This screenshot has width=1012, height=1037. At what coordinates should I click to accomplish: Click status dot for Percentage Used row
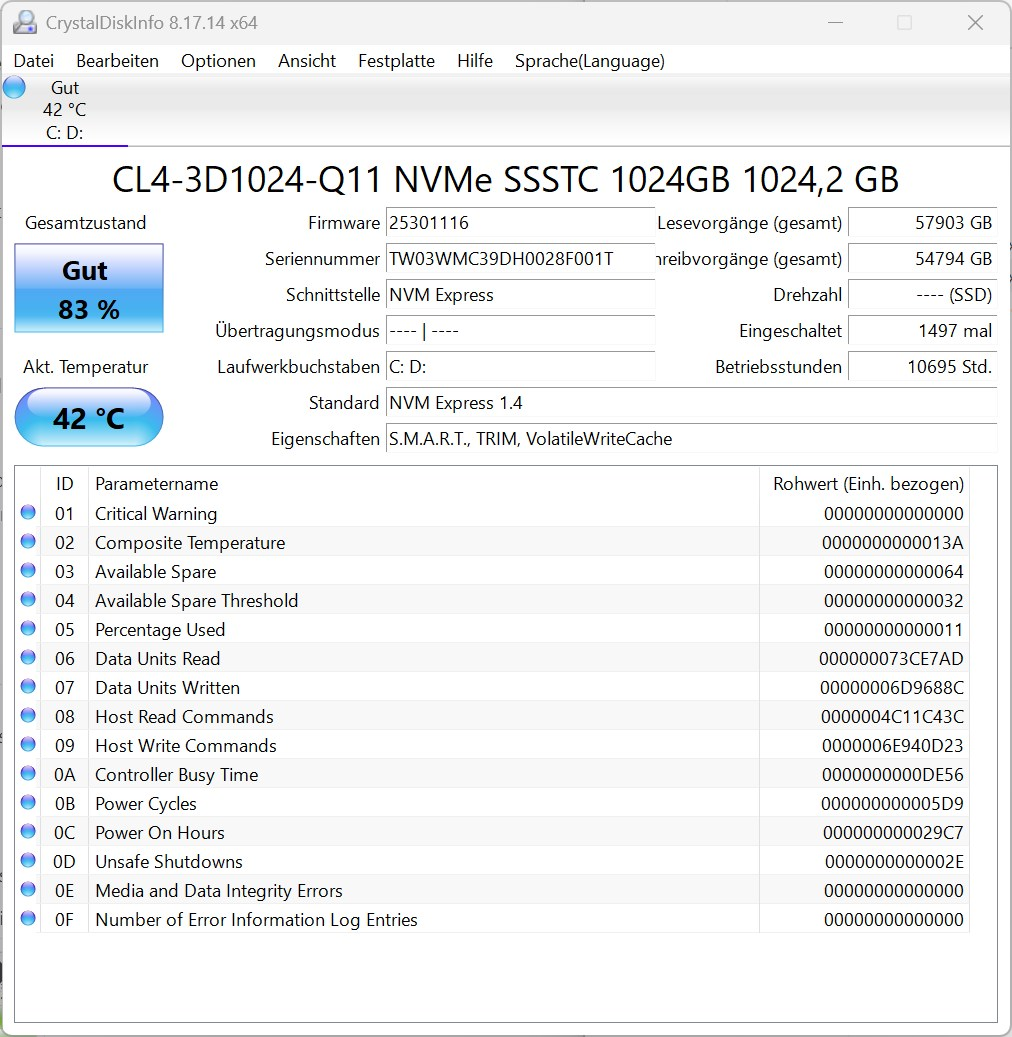coord(28,628)
